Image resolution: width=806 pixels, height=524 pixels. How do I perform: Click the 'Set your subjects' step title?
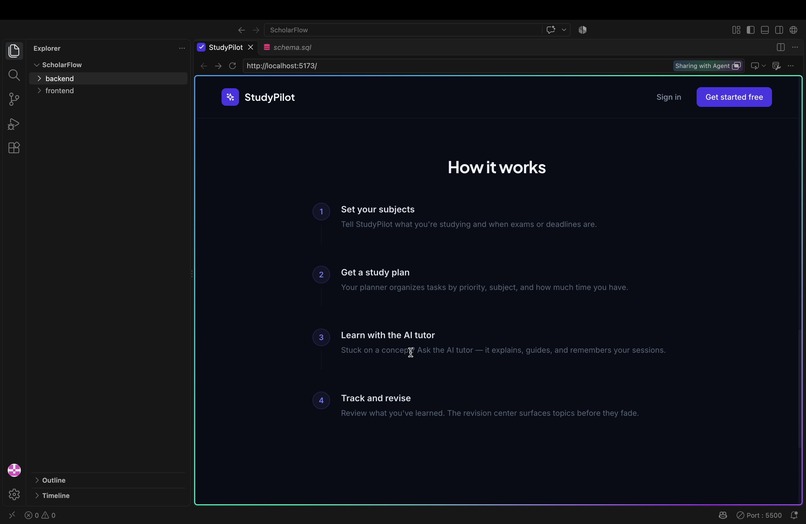coord(377,209)
